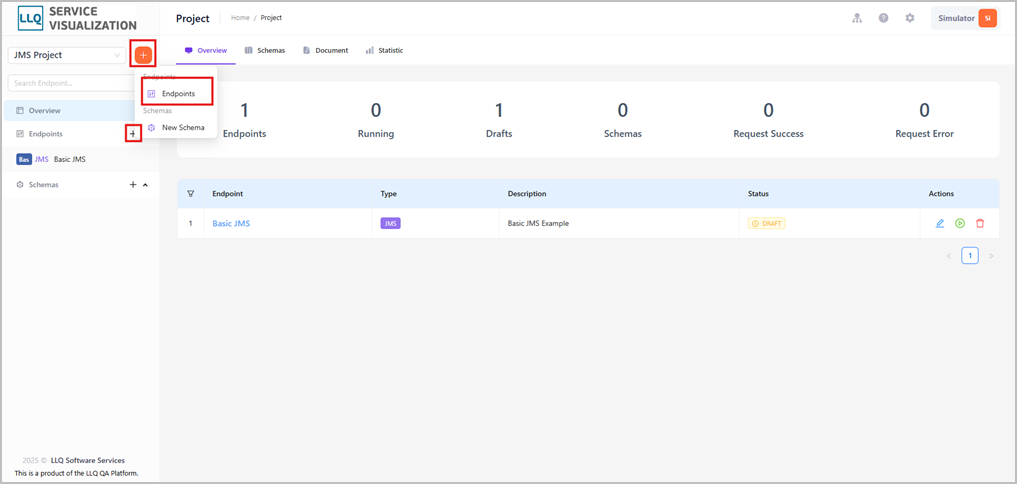Open the Basic JMS endpoint link

(x=231, y=223)
